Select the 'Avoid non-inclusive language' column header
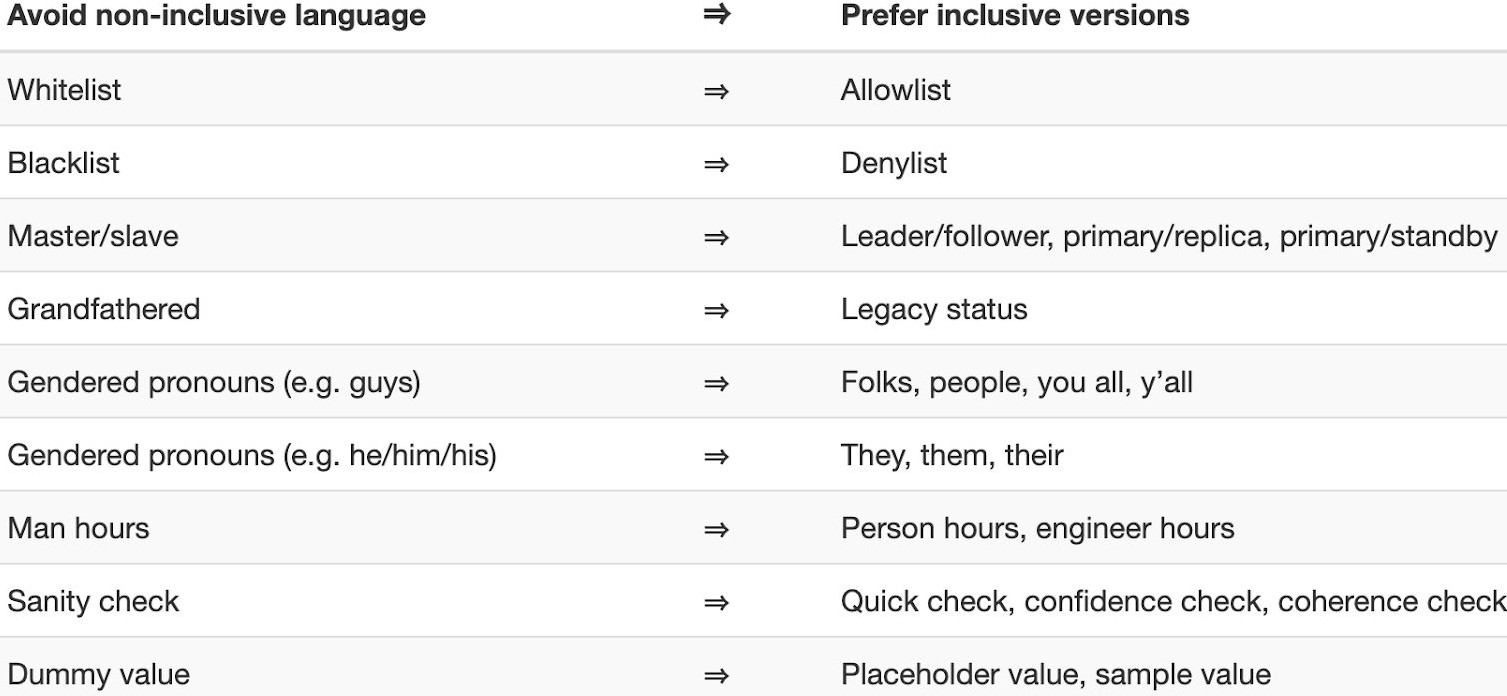This screenshot has width=1507, height=696. [x=217, y=16]
